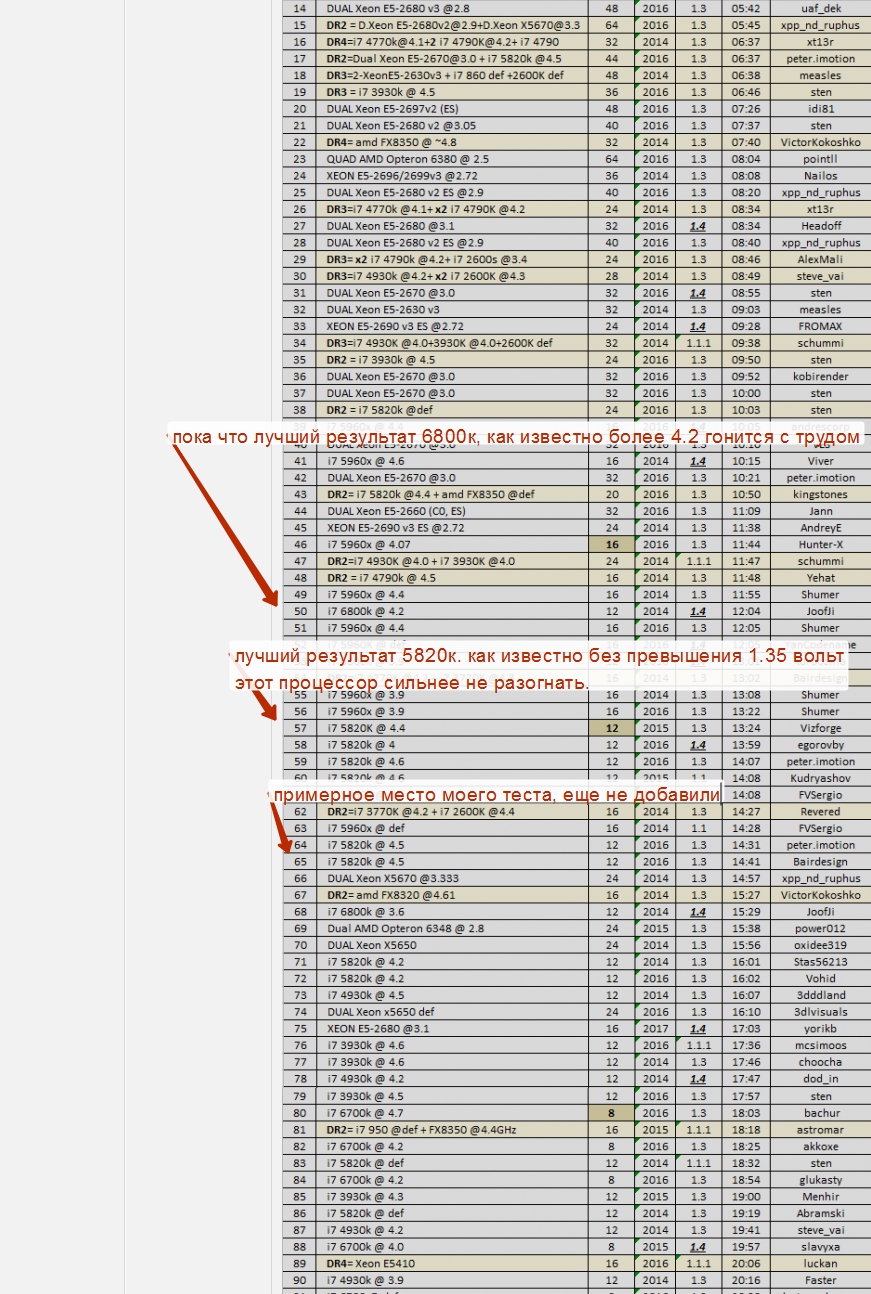The image size is (871, 1294).
Task: Open the underlined 1.4 version in Headoff's row
Action: point(697,226)
